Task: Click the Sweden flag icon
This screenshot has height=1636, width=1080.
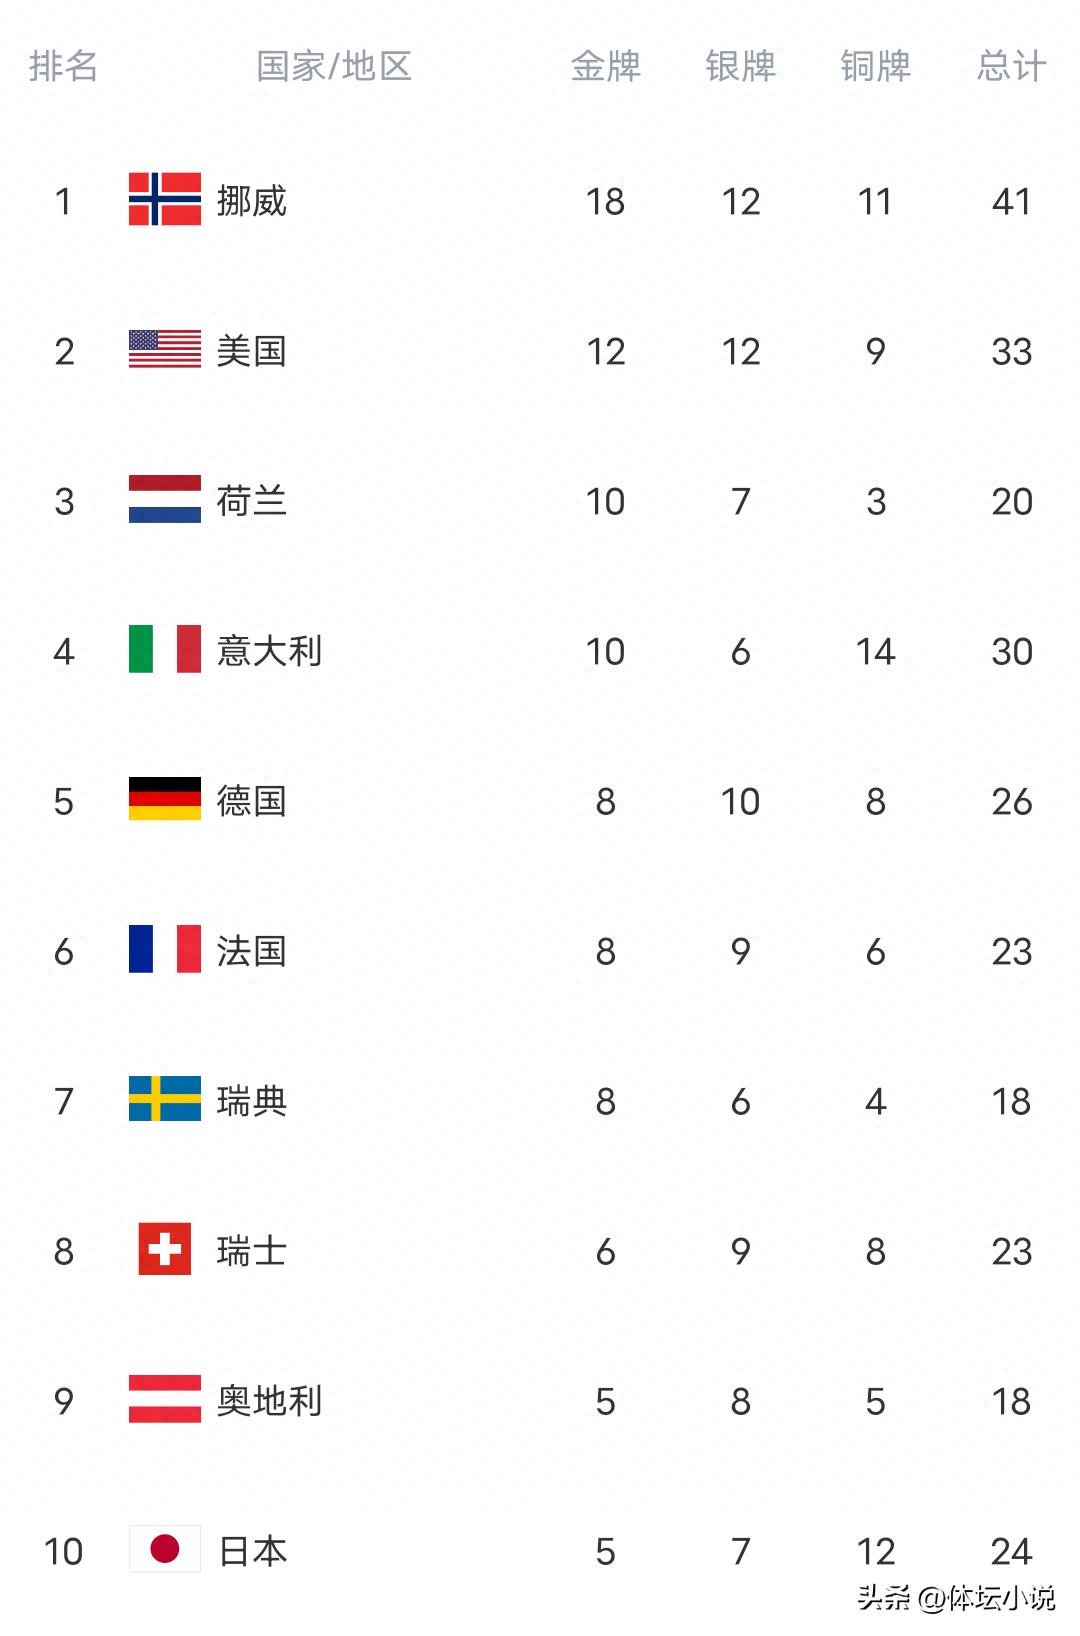Action: [165, 1099]
